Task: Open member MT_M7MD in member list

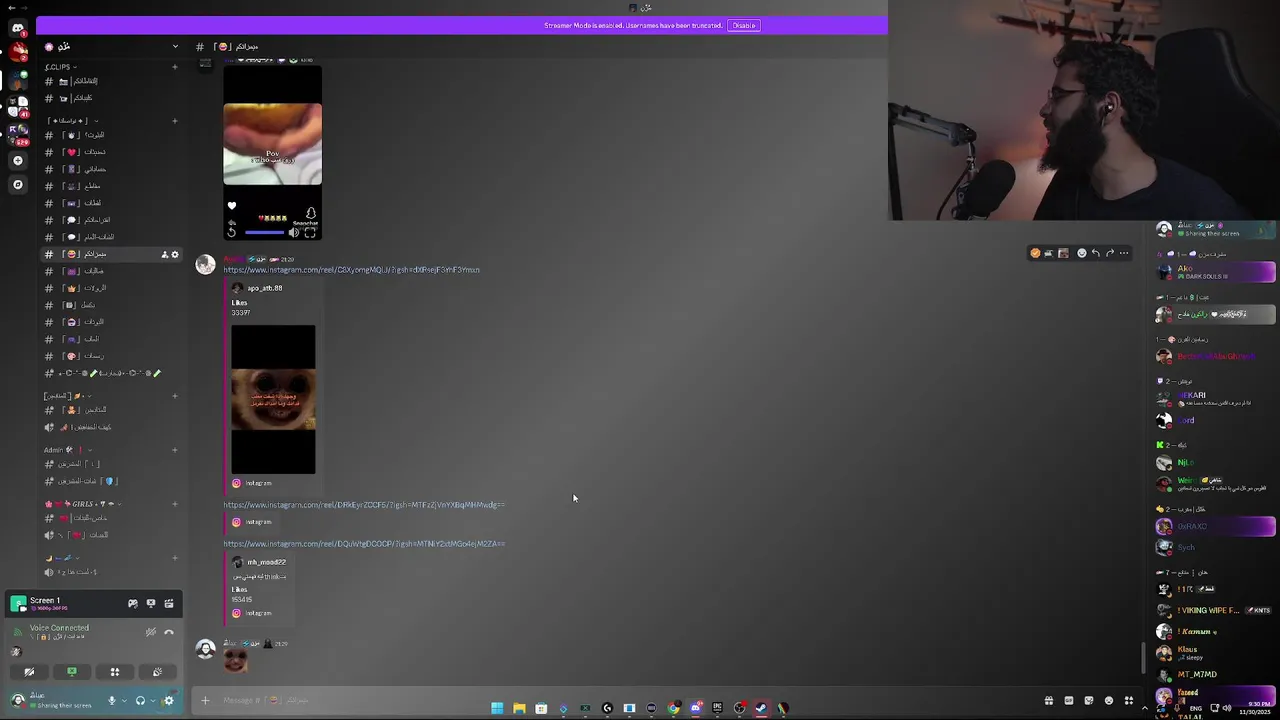Action: (1215, 674)
